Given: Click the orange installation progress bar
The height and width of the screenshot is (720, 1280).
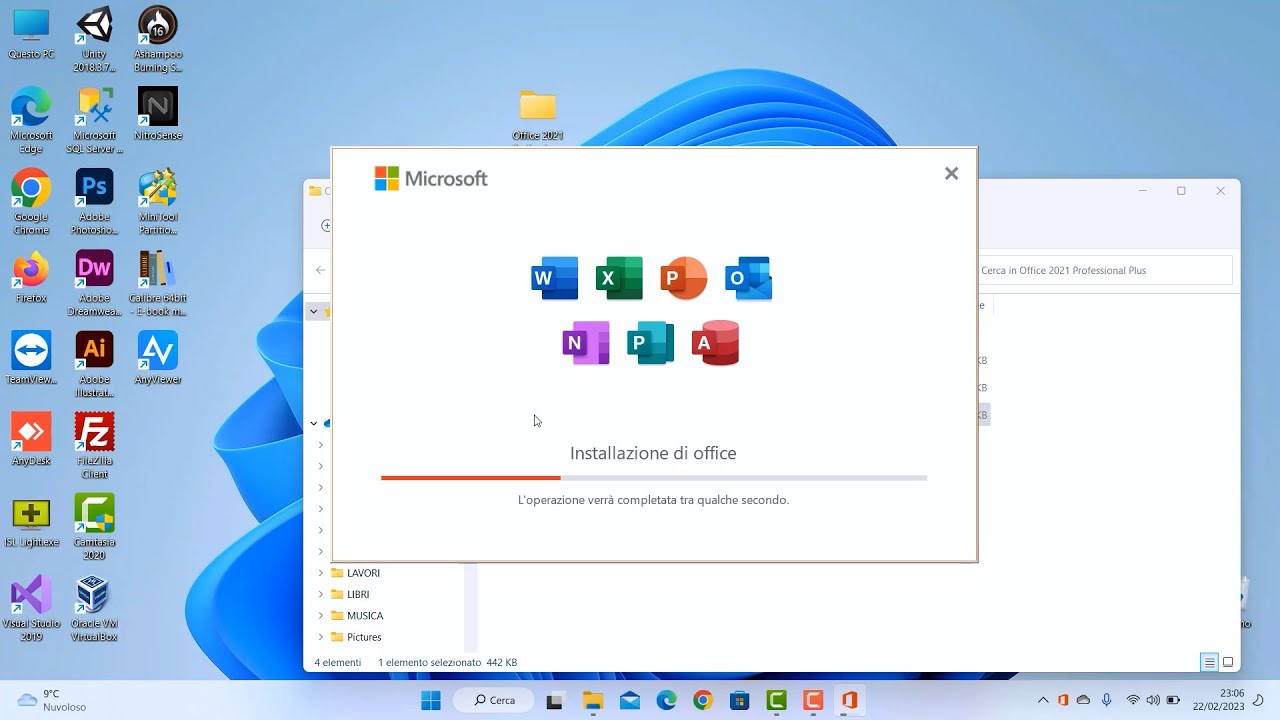Looking at the screenshot, I should [x=470, y=478].
